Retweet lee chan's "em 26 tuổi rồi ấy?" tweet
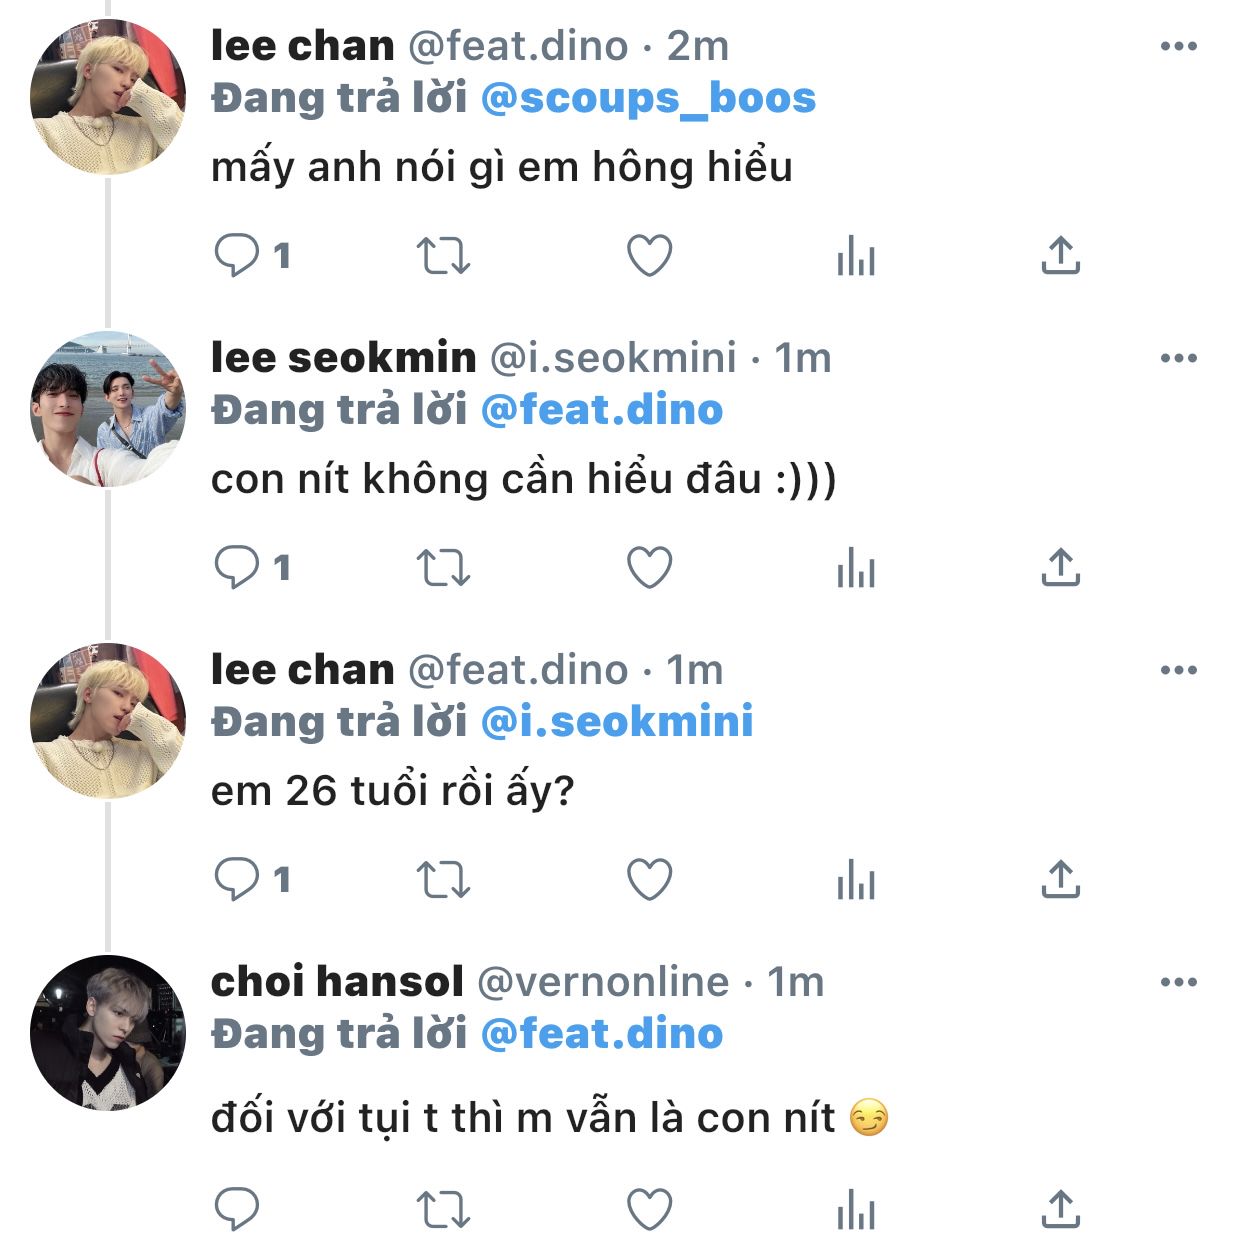This screenshot has width=1242, height=1249. [442, 880]
